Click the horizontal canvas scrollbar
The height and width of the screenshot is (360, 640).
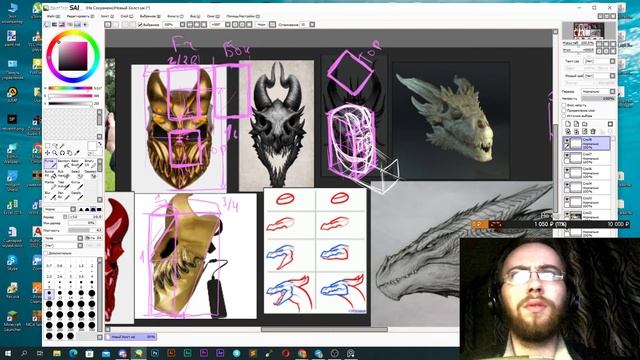pyautogui.click(x=324, y=329)
